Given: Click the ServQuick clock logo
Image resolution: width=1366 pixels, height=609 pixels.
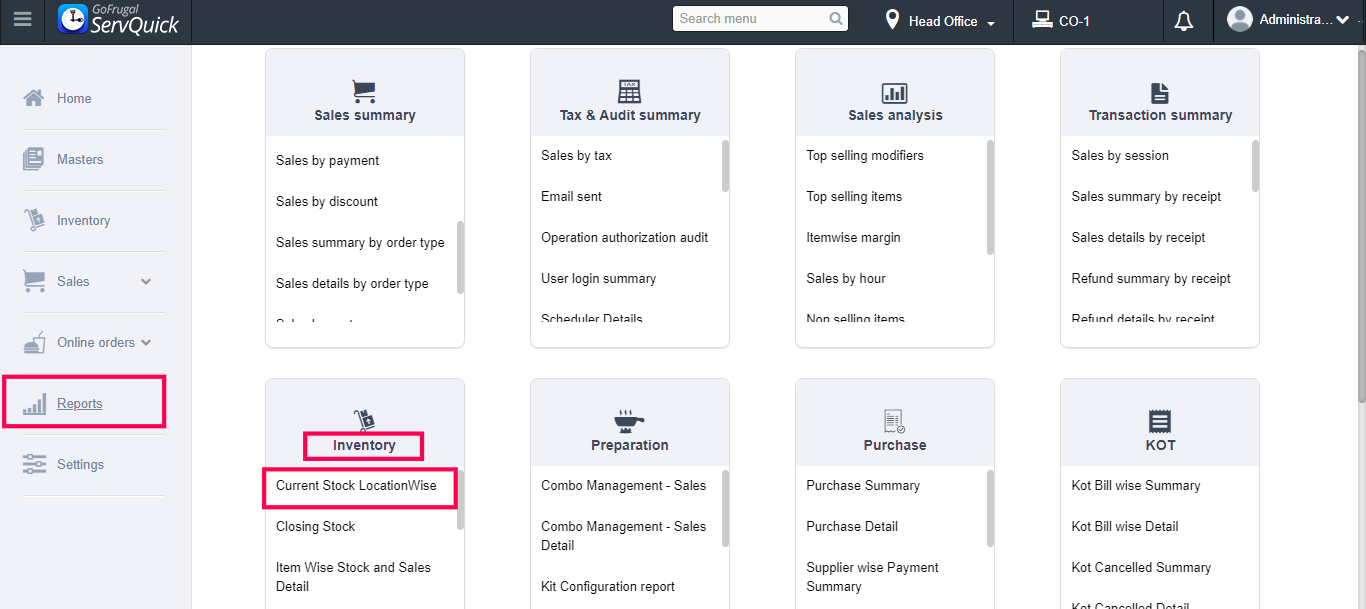Looking at the screenshot, I should [x=72, y=20].
